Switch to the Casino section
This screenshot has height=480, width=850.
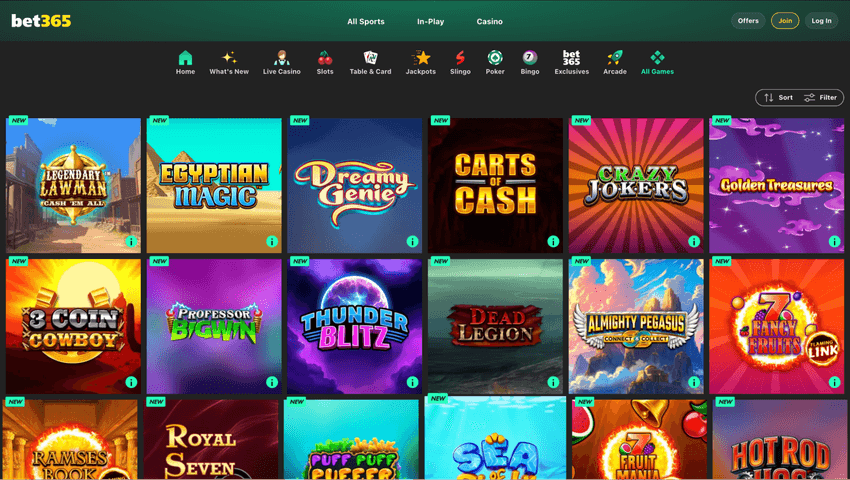point(490,21)
